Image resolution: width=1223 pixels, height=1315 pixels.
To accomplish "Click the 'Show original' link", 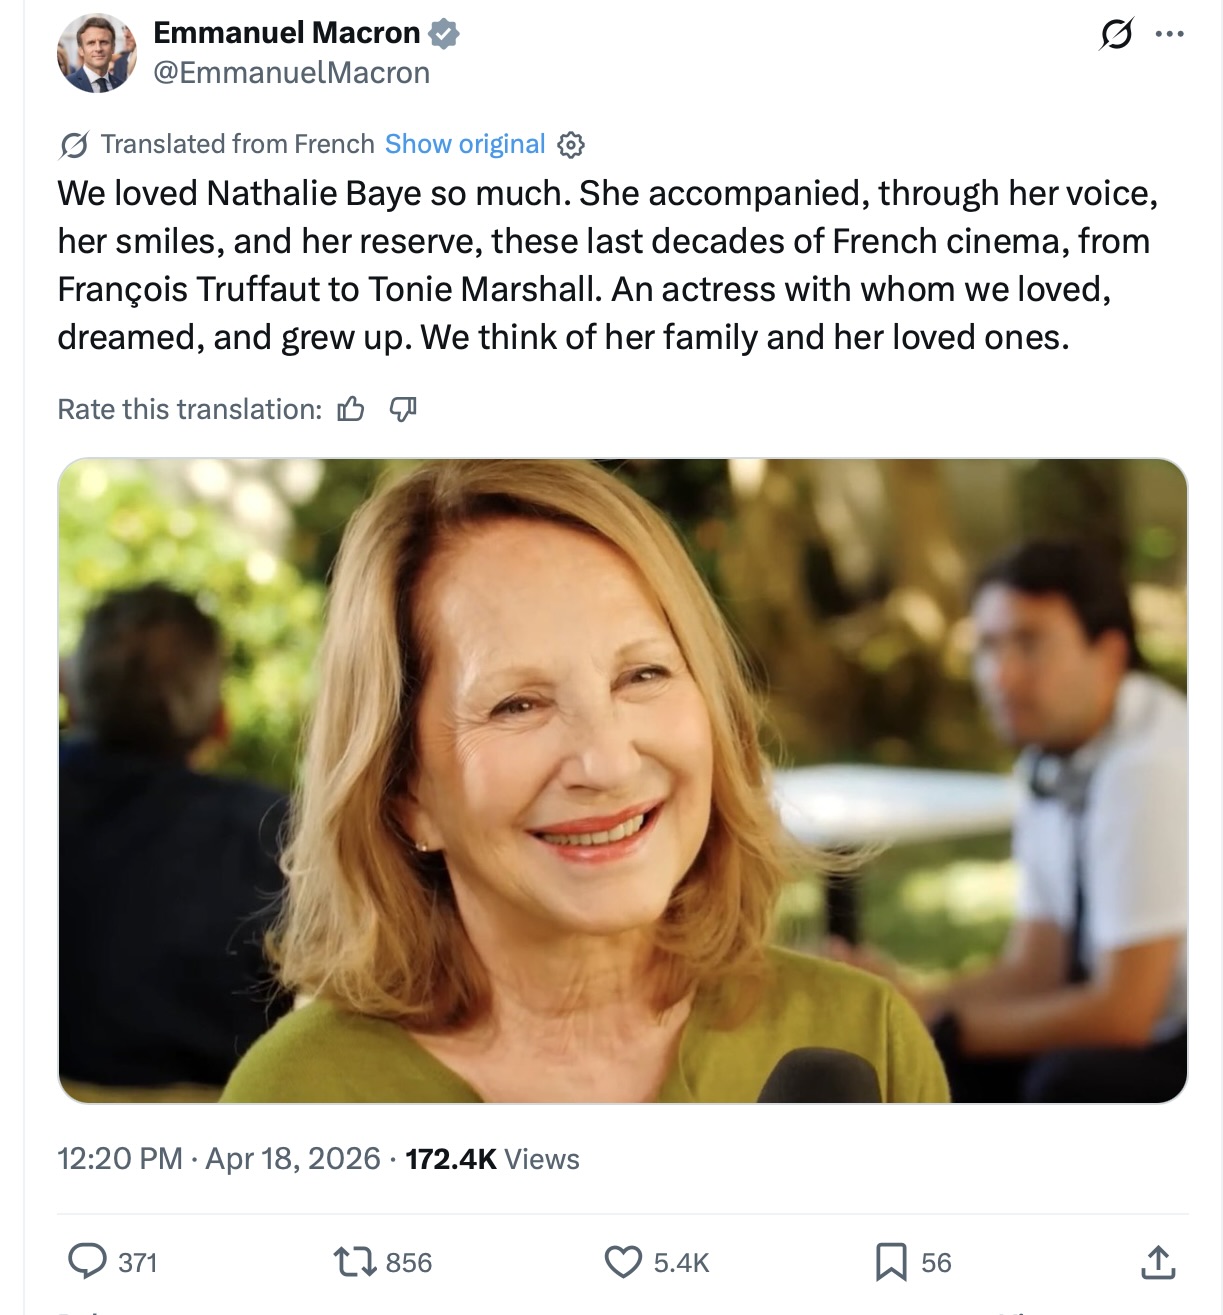I will point(465,145).
